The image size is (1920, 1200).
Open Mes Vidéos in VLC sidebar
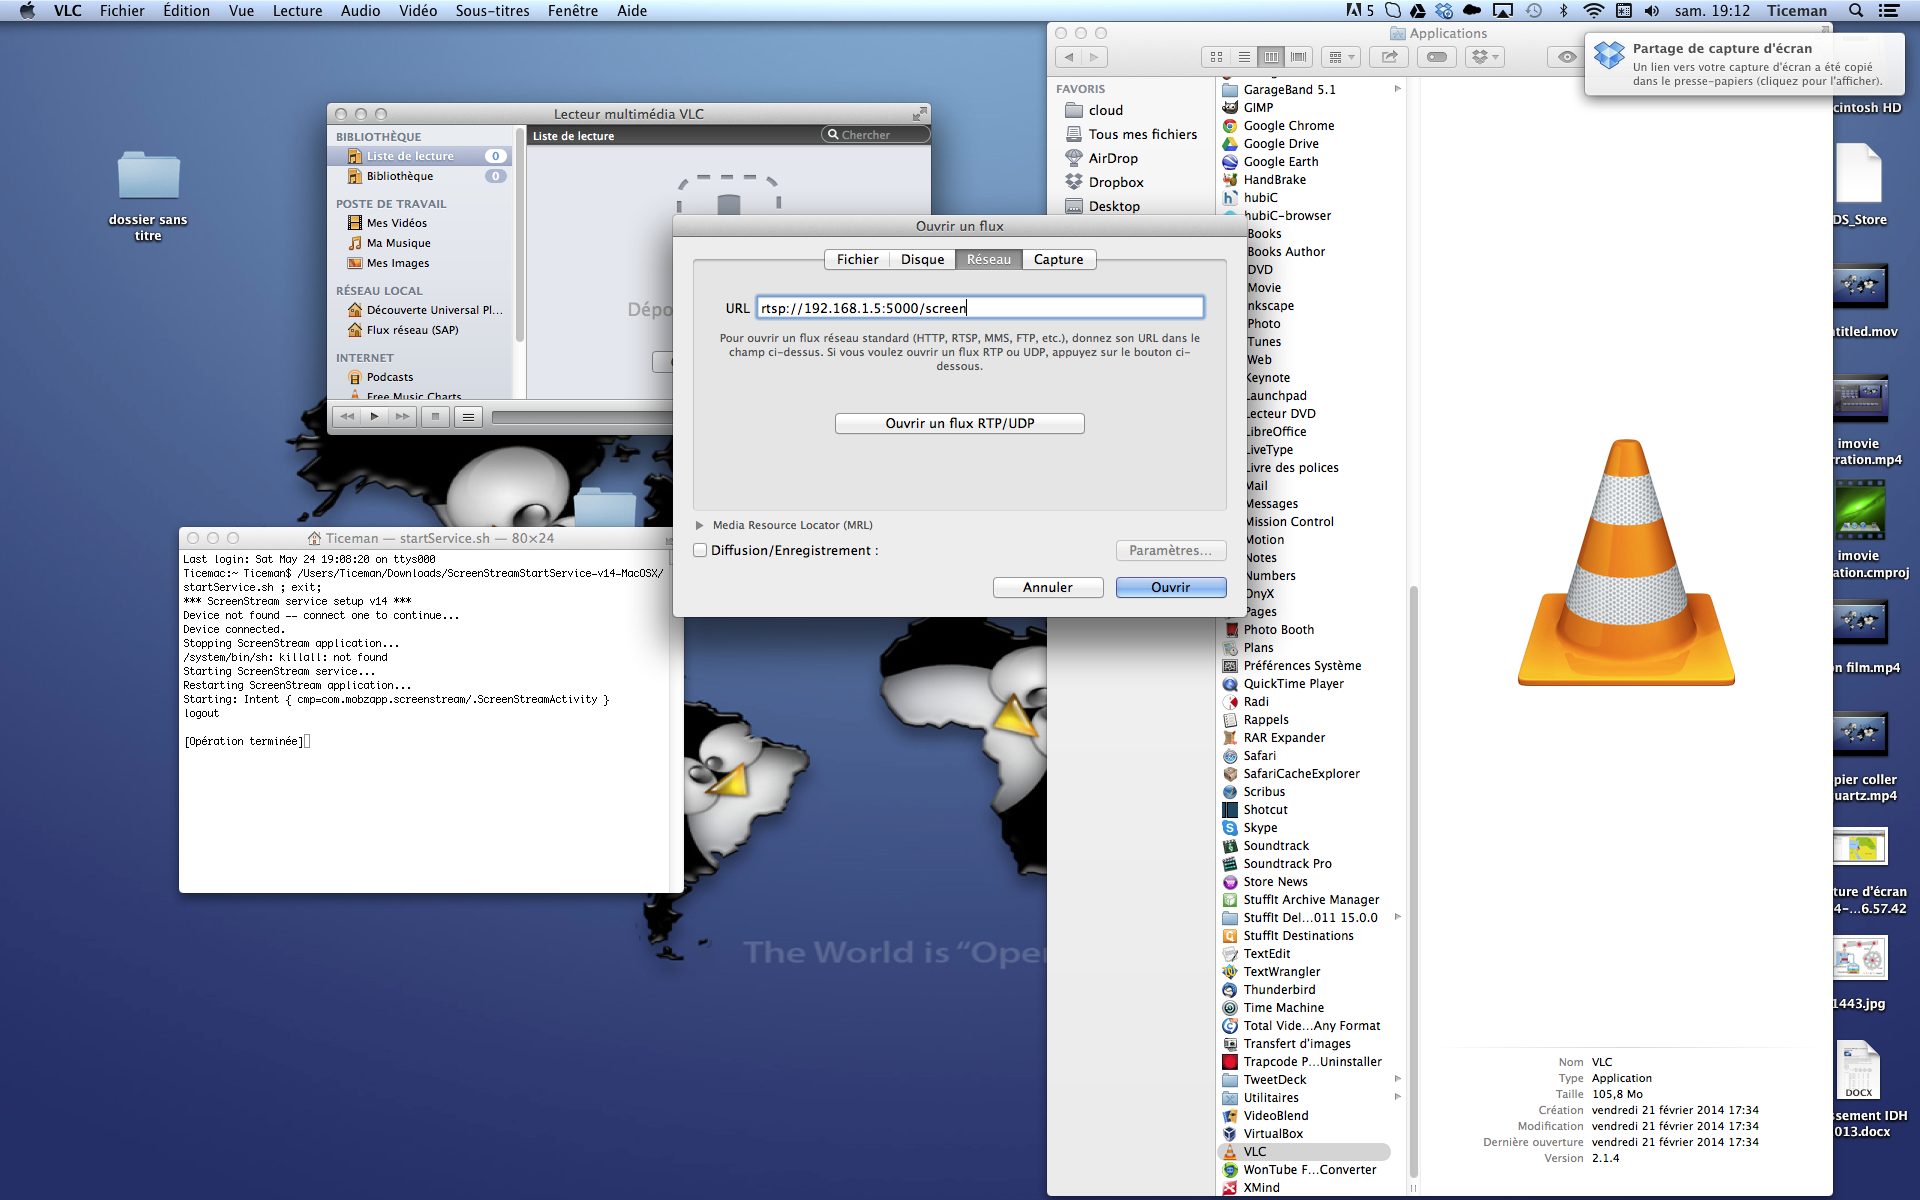click(396, 223)
